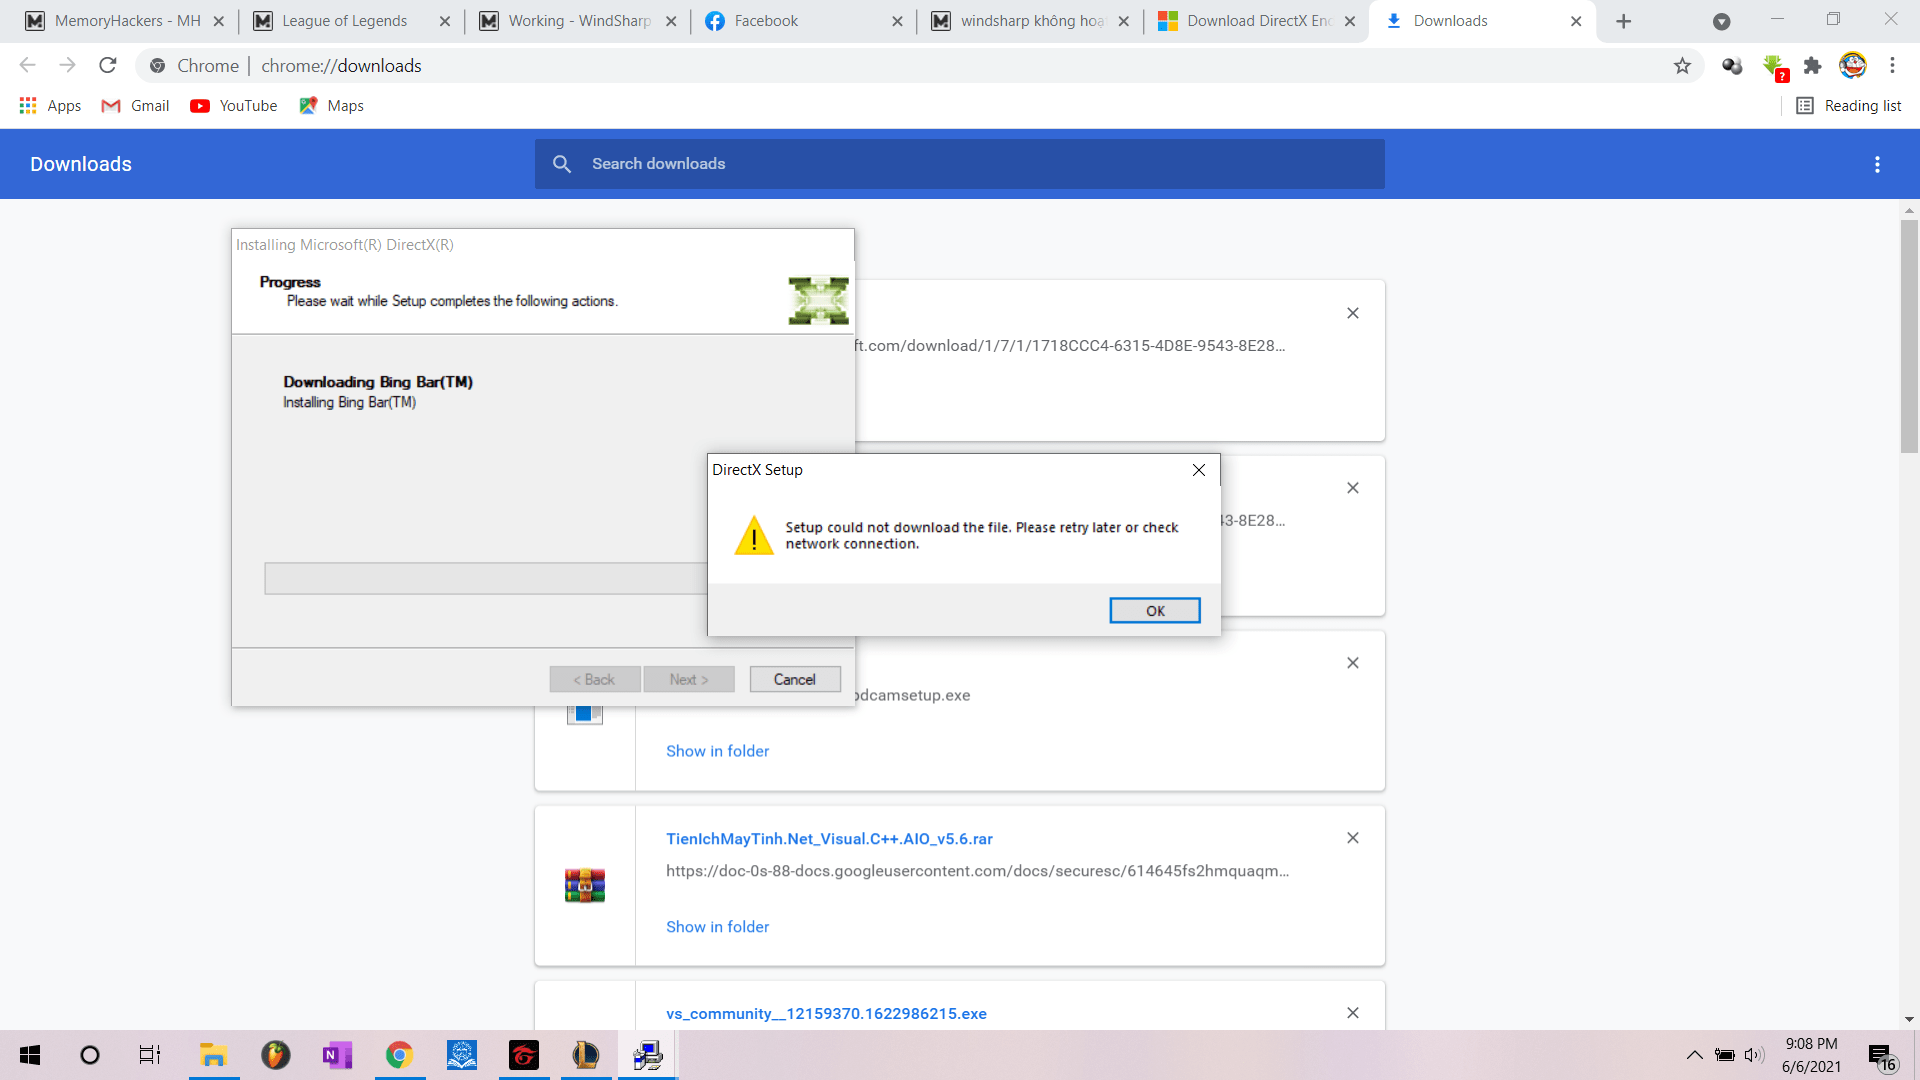
Task: Go back to previous page
Action: pos(27,65)
